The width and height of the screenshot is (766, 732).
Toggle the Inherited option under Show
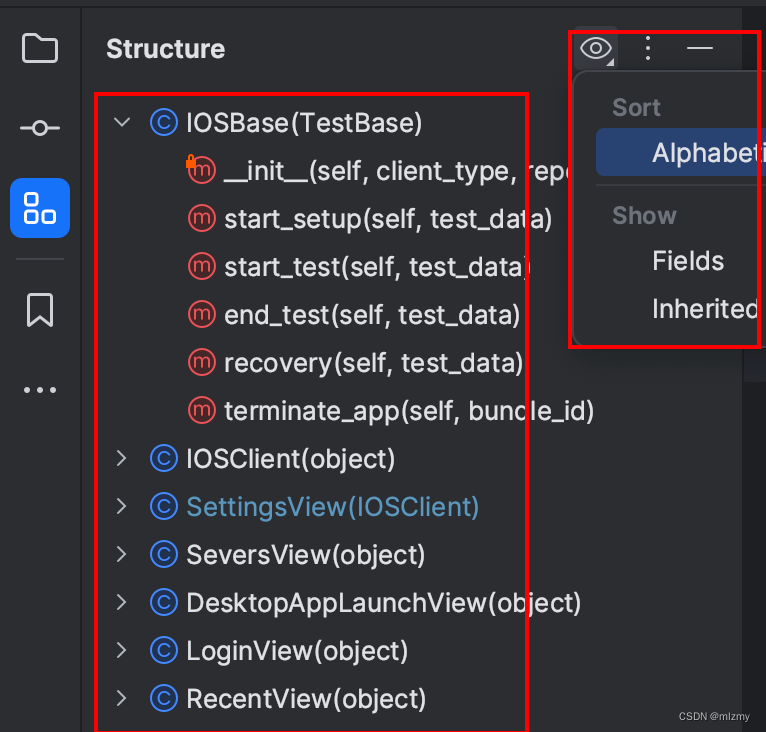(705, 308)
